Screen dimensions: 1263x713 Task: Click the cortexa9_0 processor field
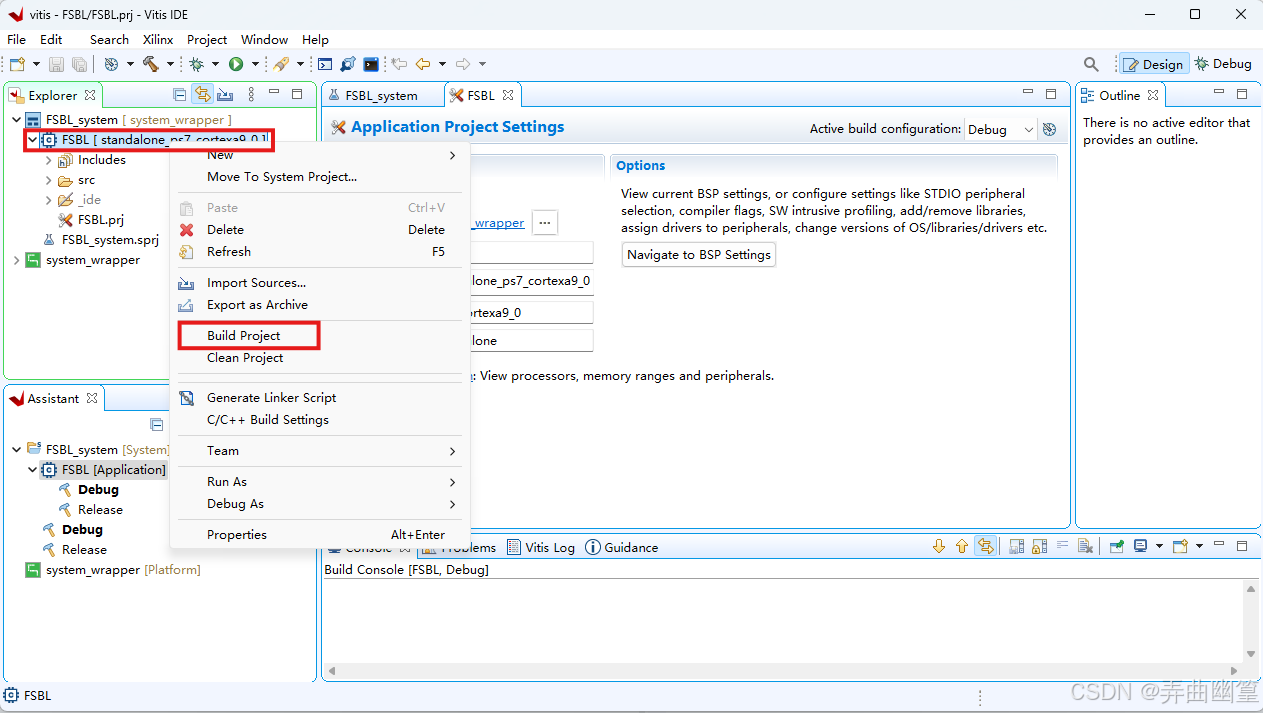[x=531, y=313]
